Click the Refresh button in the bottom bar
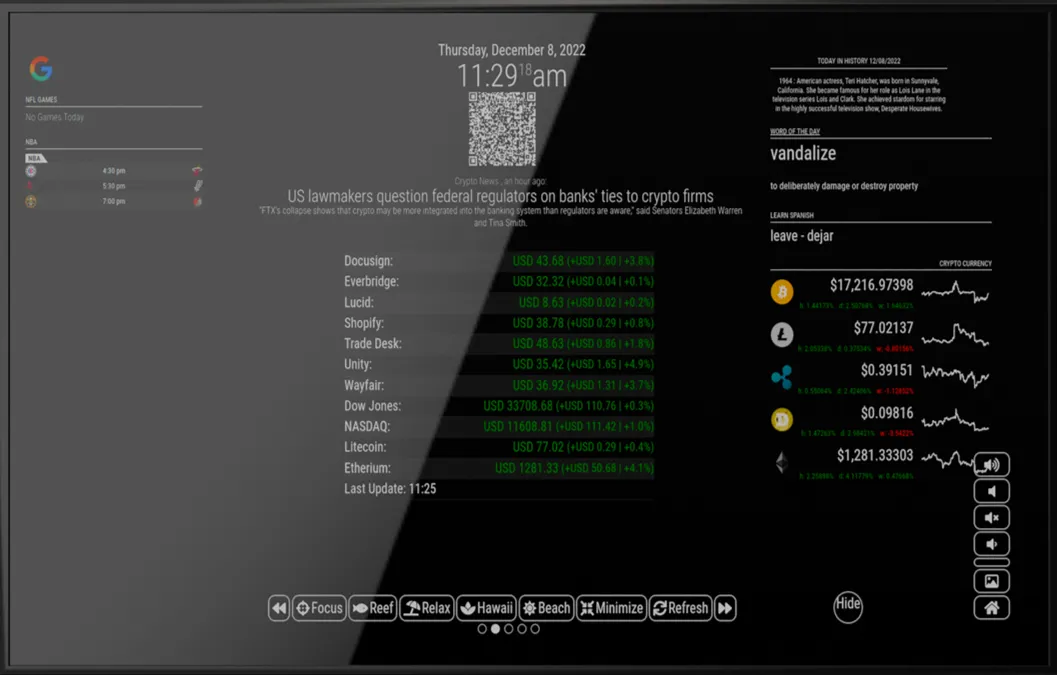 click(681, 608)
